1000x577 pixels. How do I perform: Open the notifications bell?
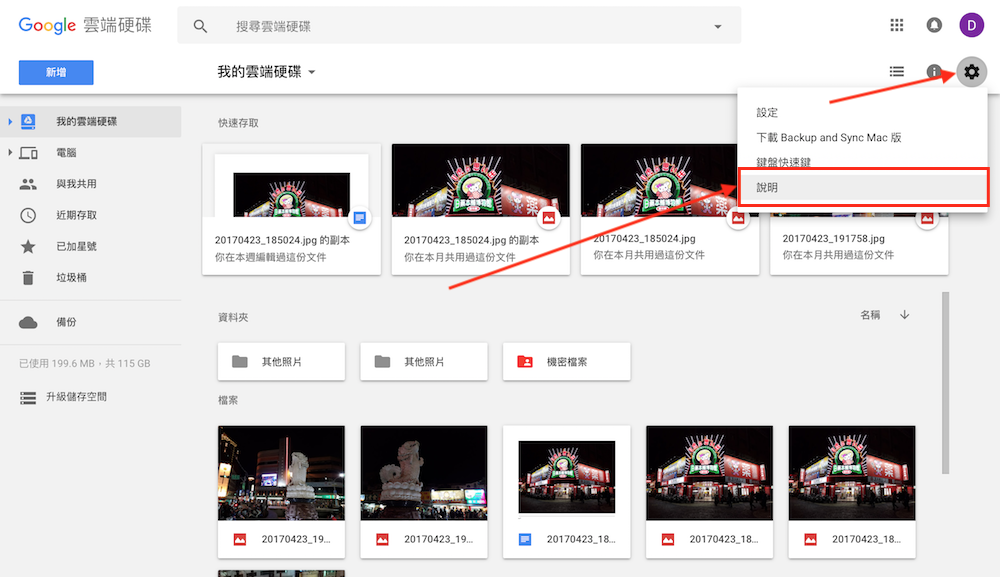pyautogui.click(x=933, y=24)
